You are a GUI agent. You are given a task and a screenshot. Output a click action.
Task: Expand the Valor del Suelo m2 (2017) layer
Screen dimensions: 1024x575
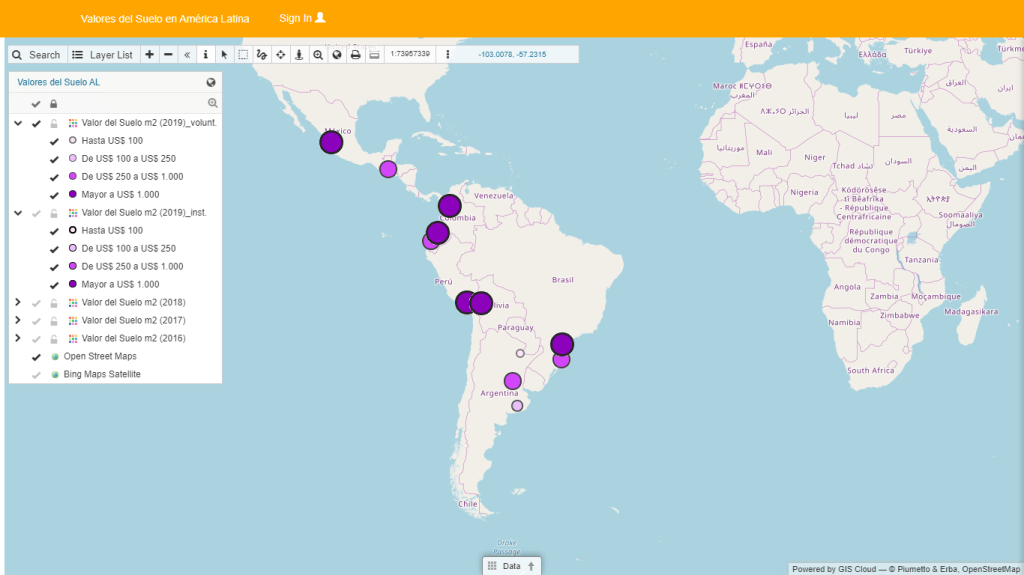(x=18, y=320)
